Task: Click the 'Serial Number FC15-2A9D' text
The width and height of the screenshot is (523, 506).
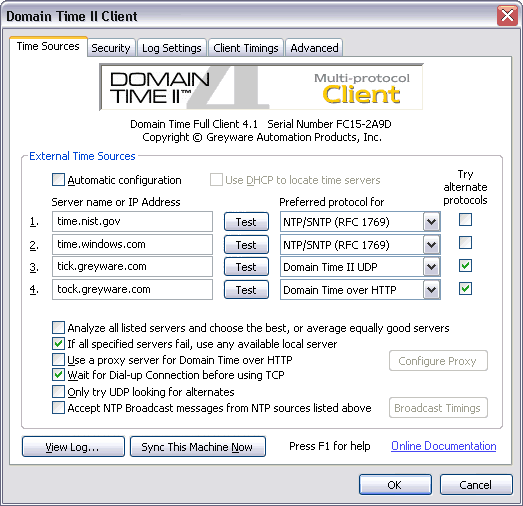Action: coord(329,124)
